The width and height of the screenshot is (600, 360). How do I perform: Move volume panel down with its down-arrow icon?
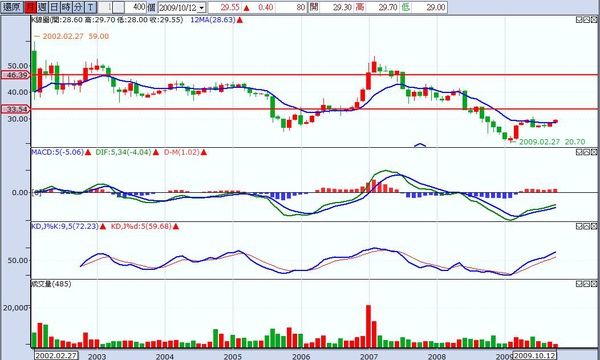coord(579,283)
